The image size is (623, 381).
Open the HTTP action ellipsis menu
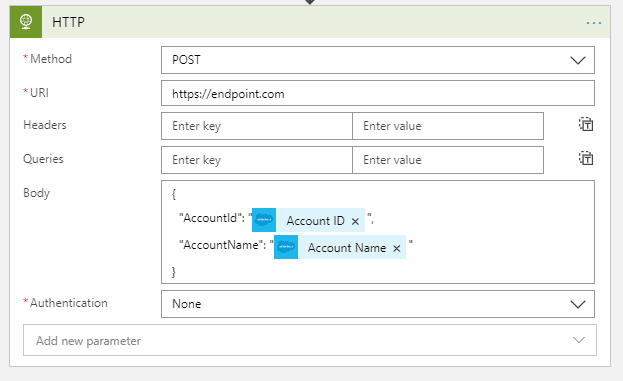pyautogui.click(x=594, y=23)
